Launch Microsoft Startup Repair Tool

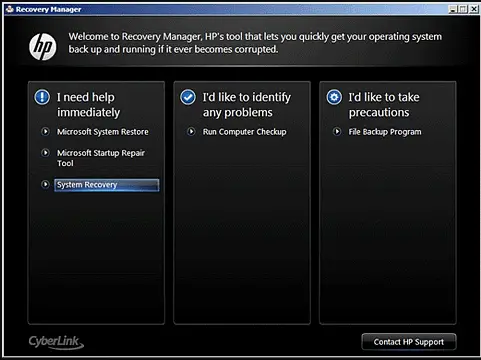[101, 158]
